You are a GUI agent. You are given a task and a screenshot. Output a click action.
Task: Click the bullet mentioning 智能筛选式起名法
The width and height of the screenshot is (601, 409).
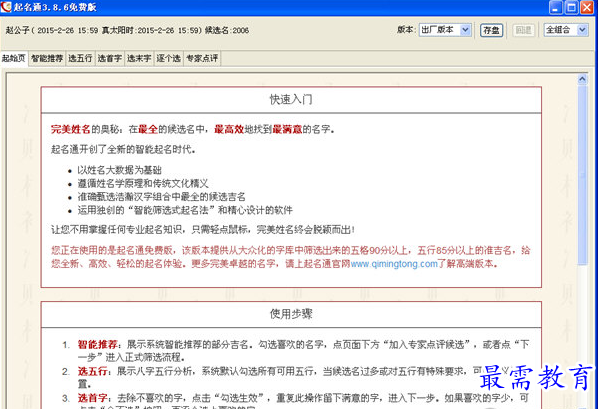(185, 210)
